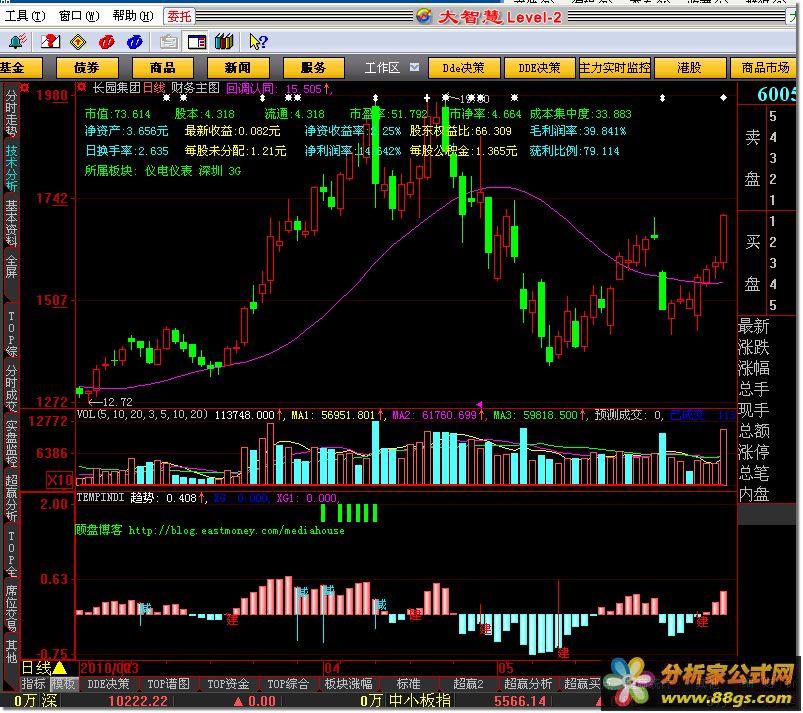Click the 债券 button

[87, 68]
